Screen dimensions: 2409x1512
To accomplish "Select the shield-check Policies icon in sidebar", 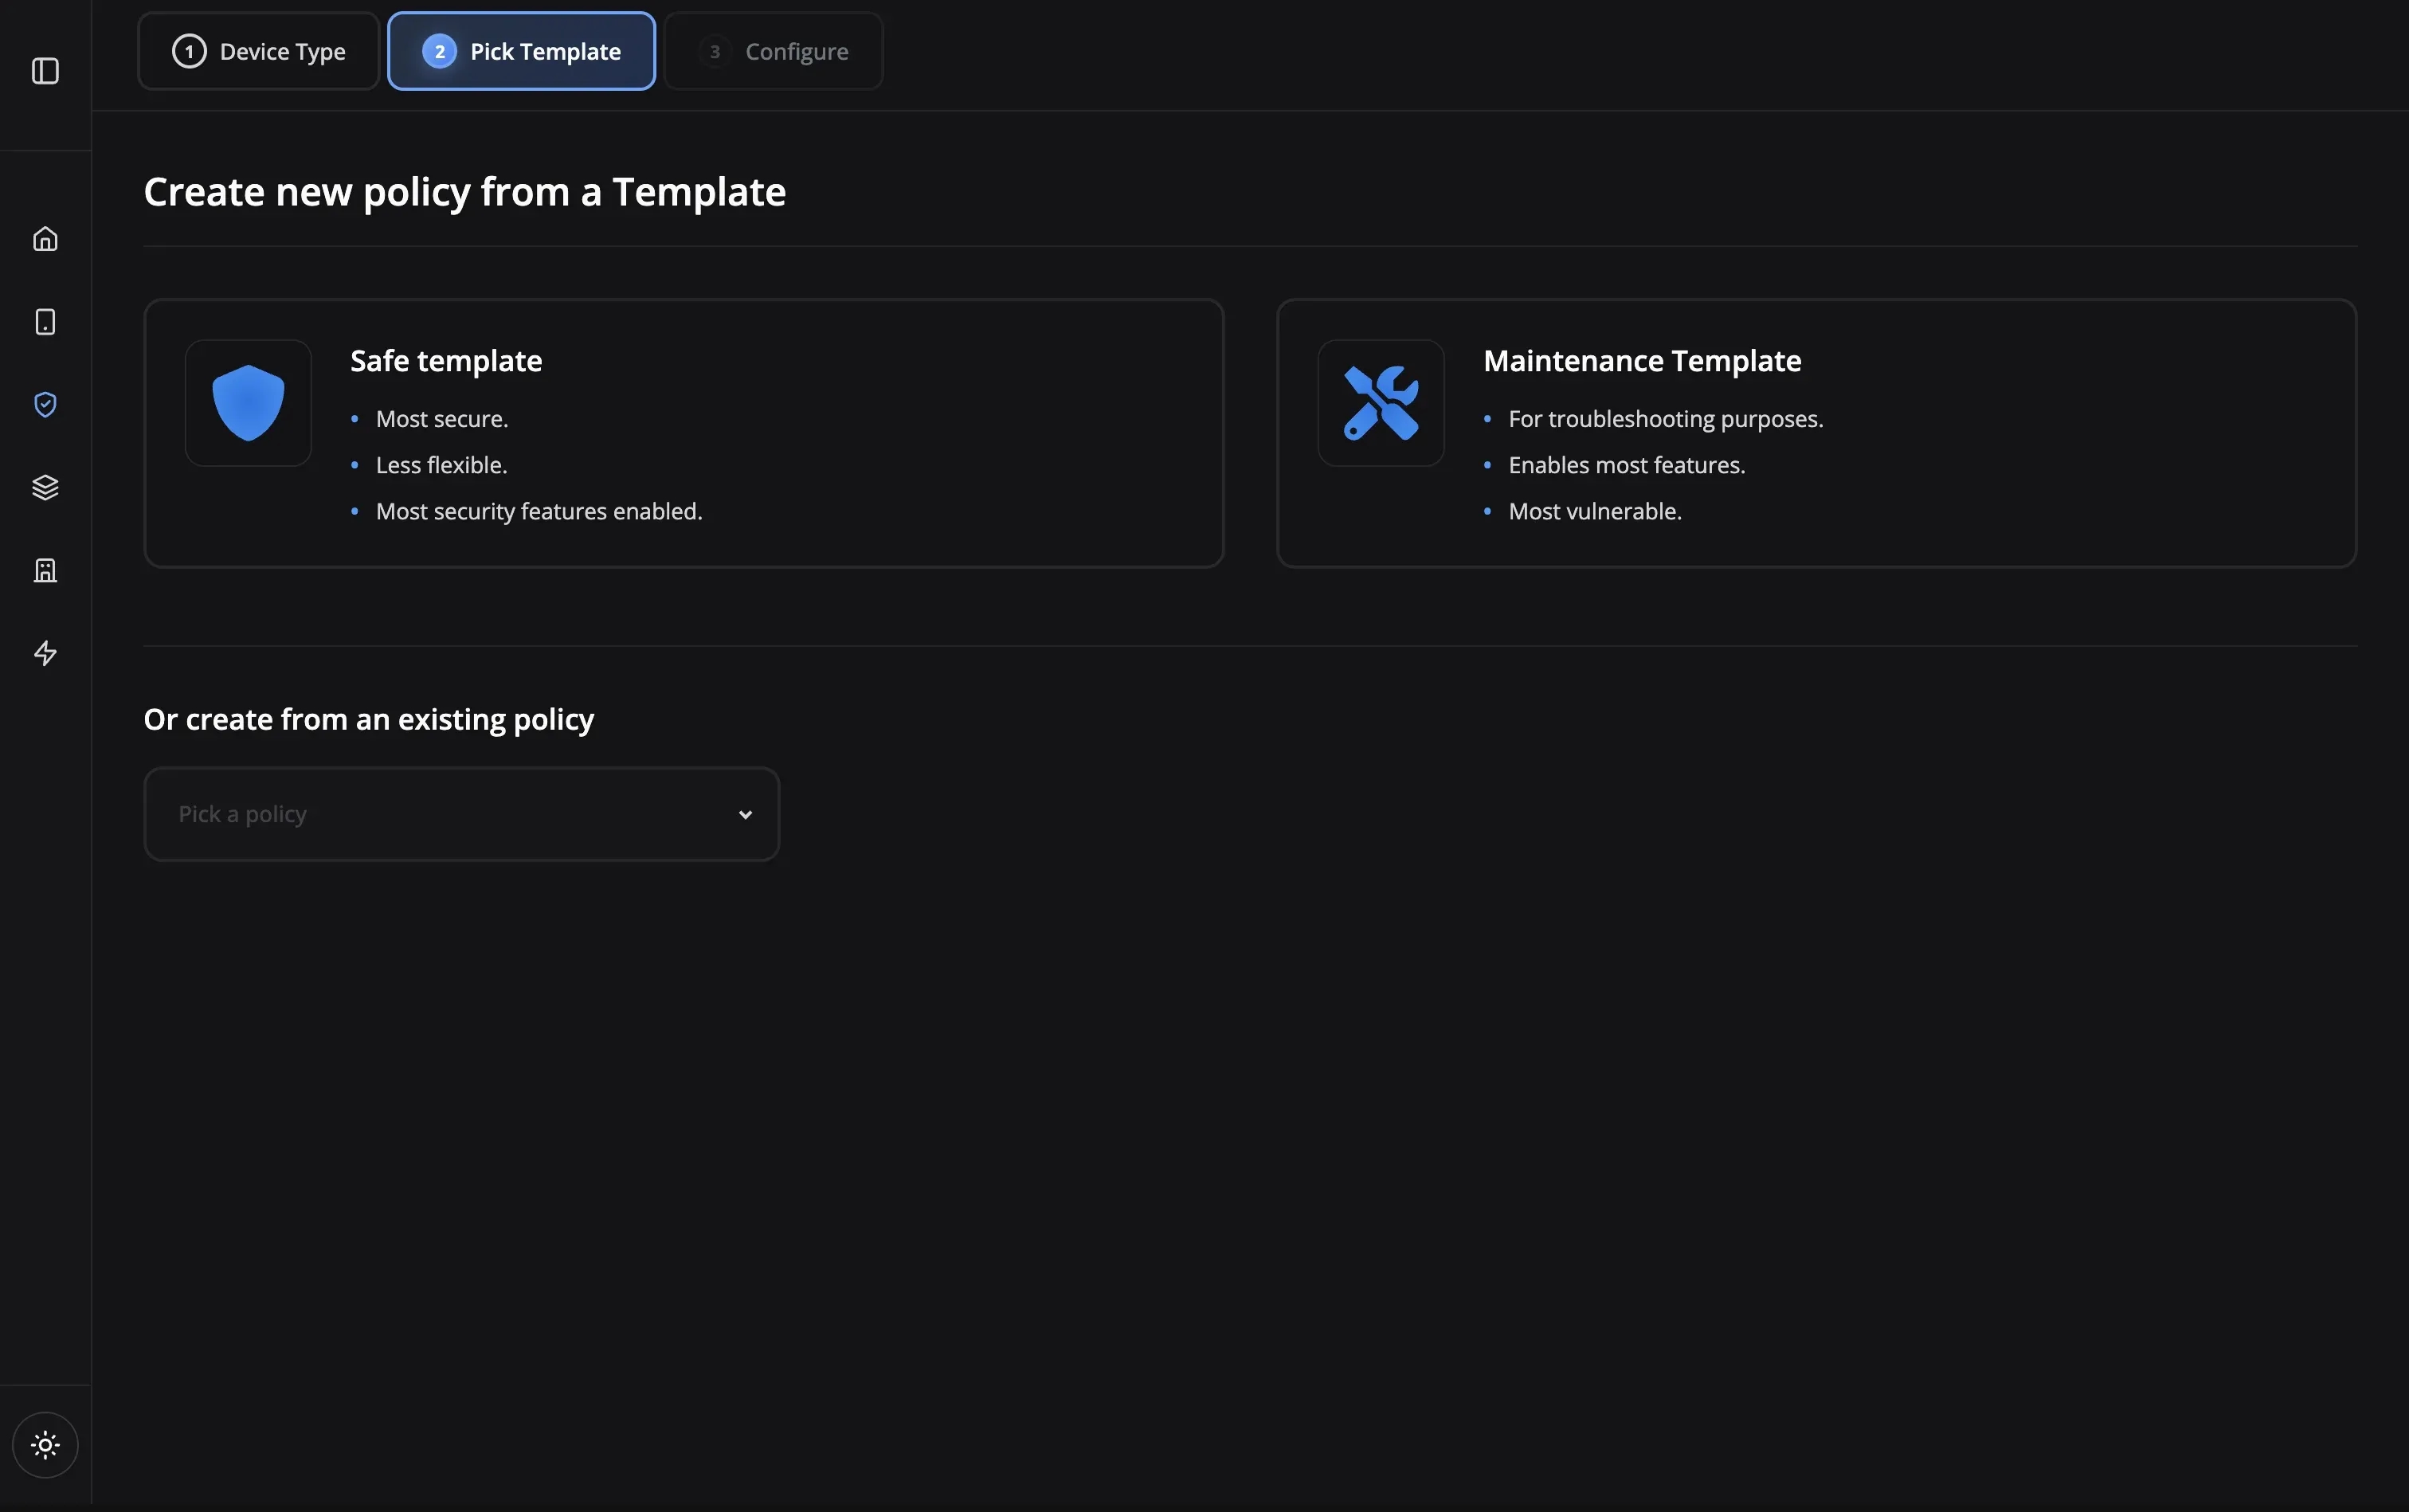I will pyautogui.click(x=45, y=404).
